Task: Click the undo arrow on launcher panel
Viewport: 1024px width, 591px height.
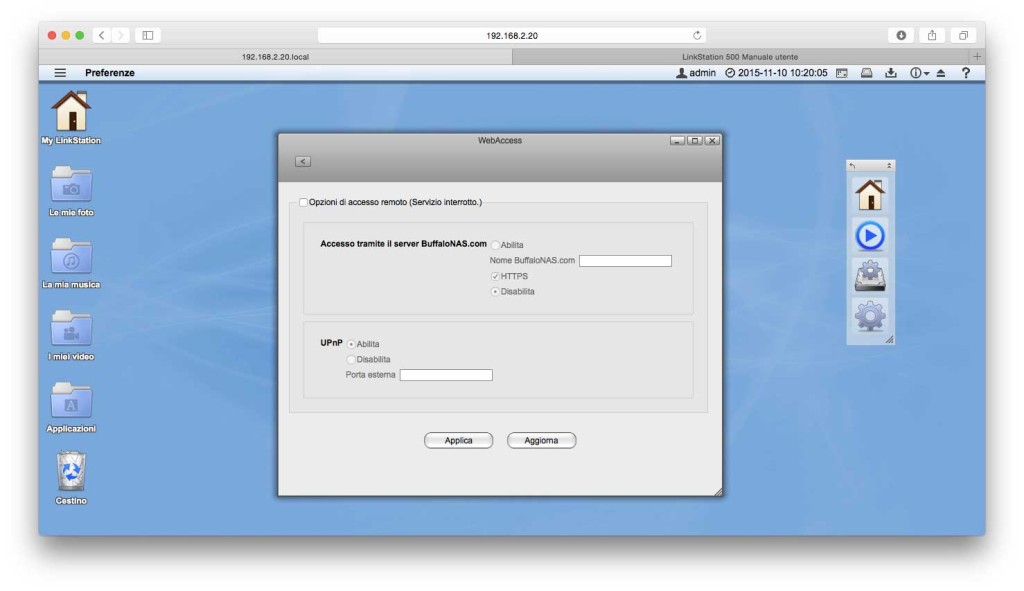Action: click(x=852, y=166)
